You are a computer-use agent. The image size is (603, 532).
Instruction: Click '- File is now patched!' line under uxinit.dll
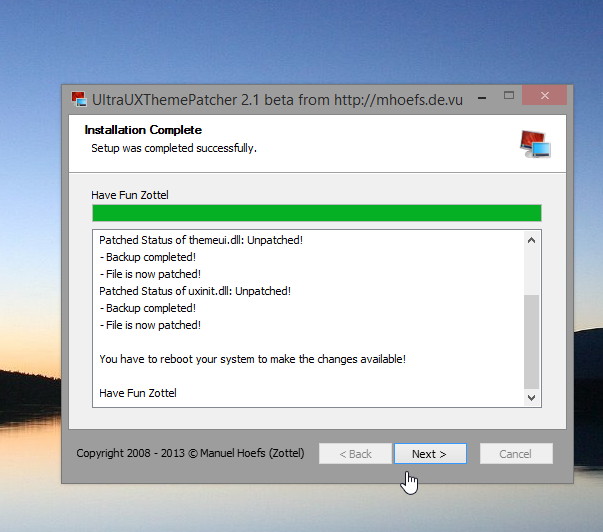click(x=150, y=325)
